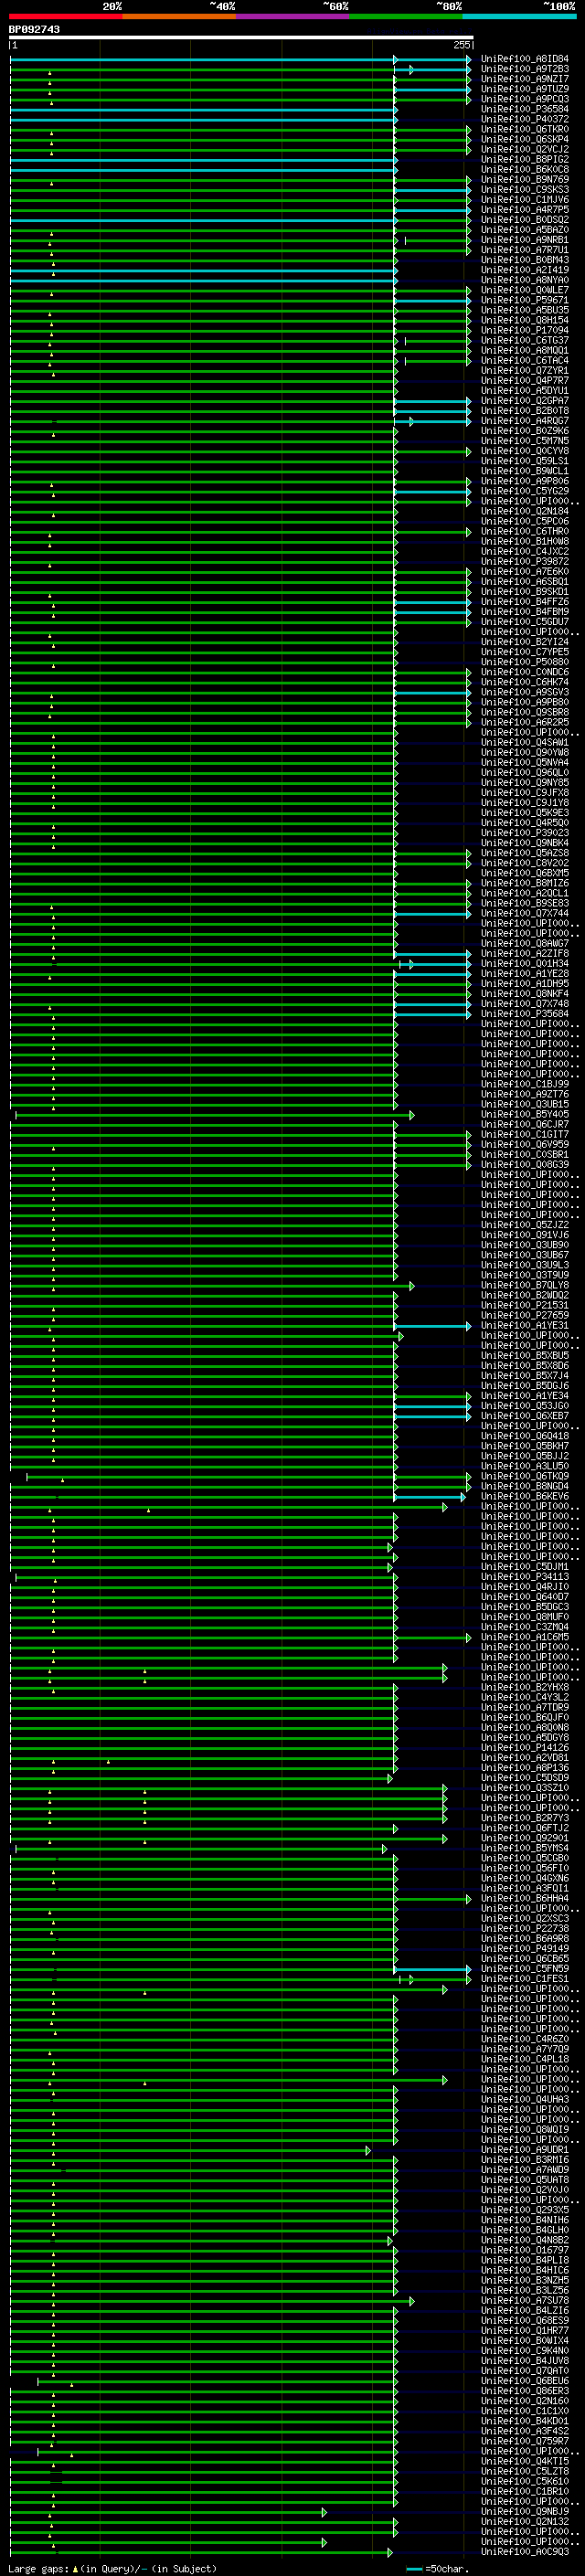585x2576 pixels.
Task: Click hit label UniRef100_Q0CYV8
Action: click(x=525, y=451)
